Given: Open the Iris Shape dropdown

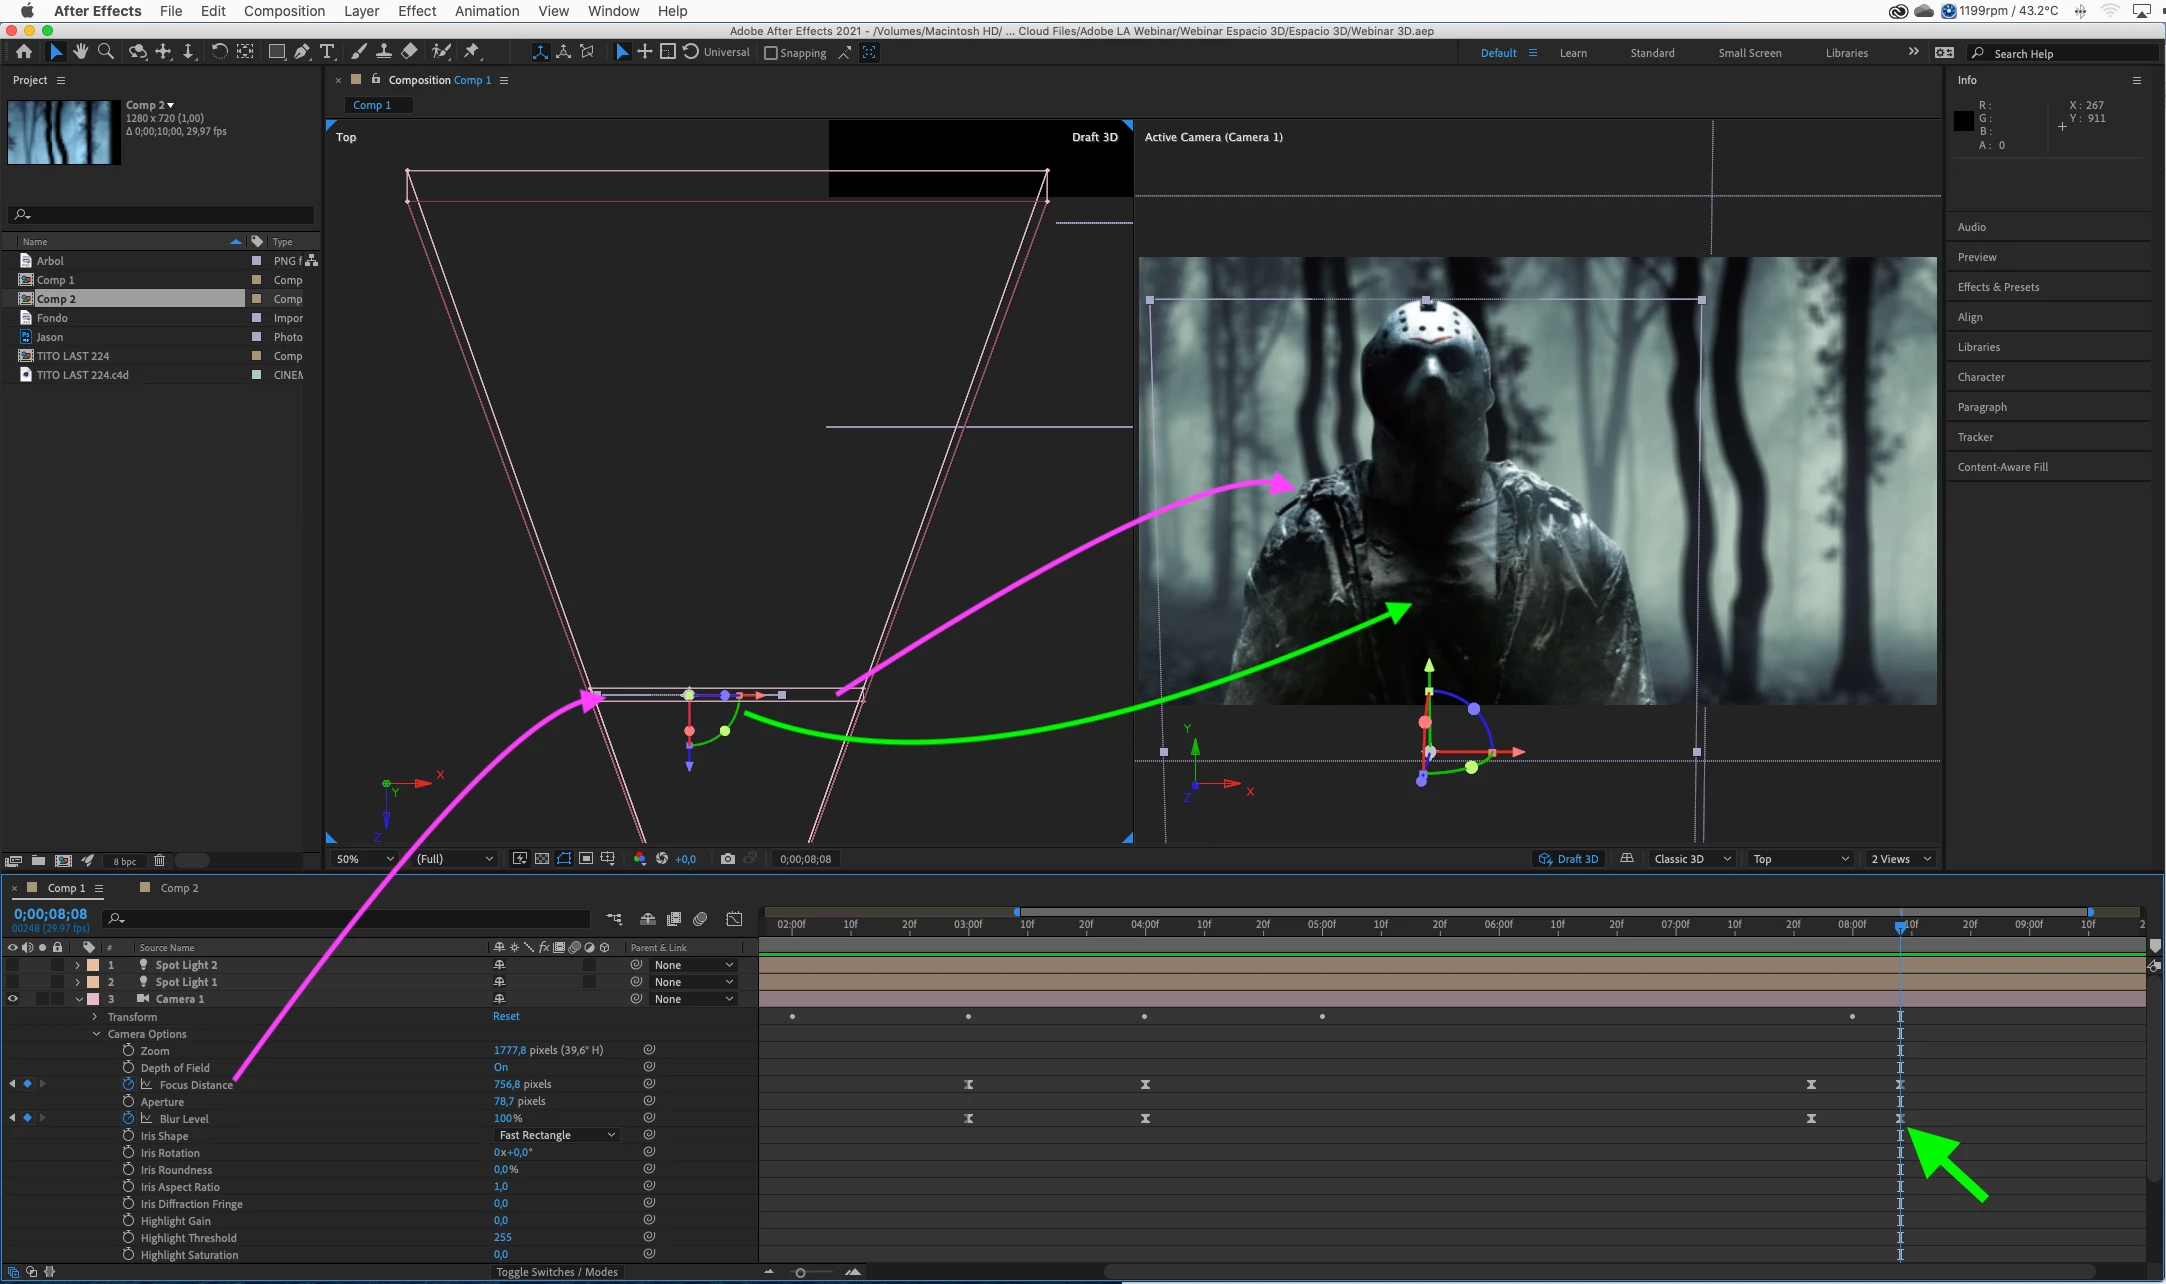Looking at the screenshot, I should pos(557,1135).
